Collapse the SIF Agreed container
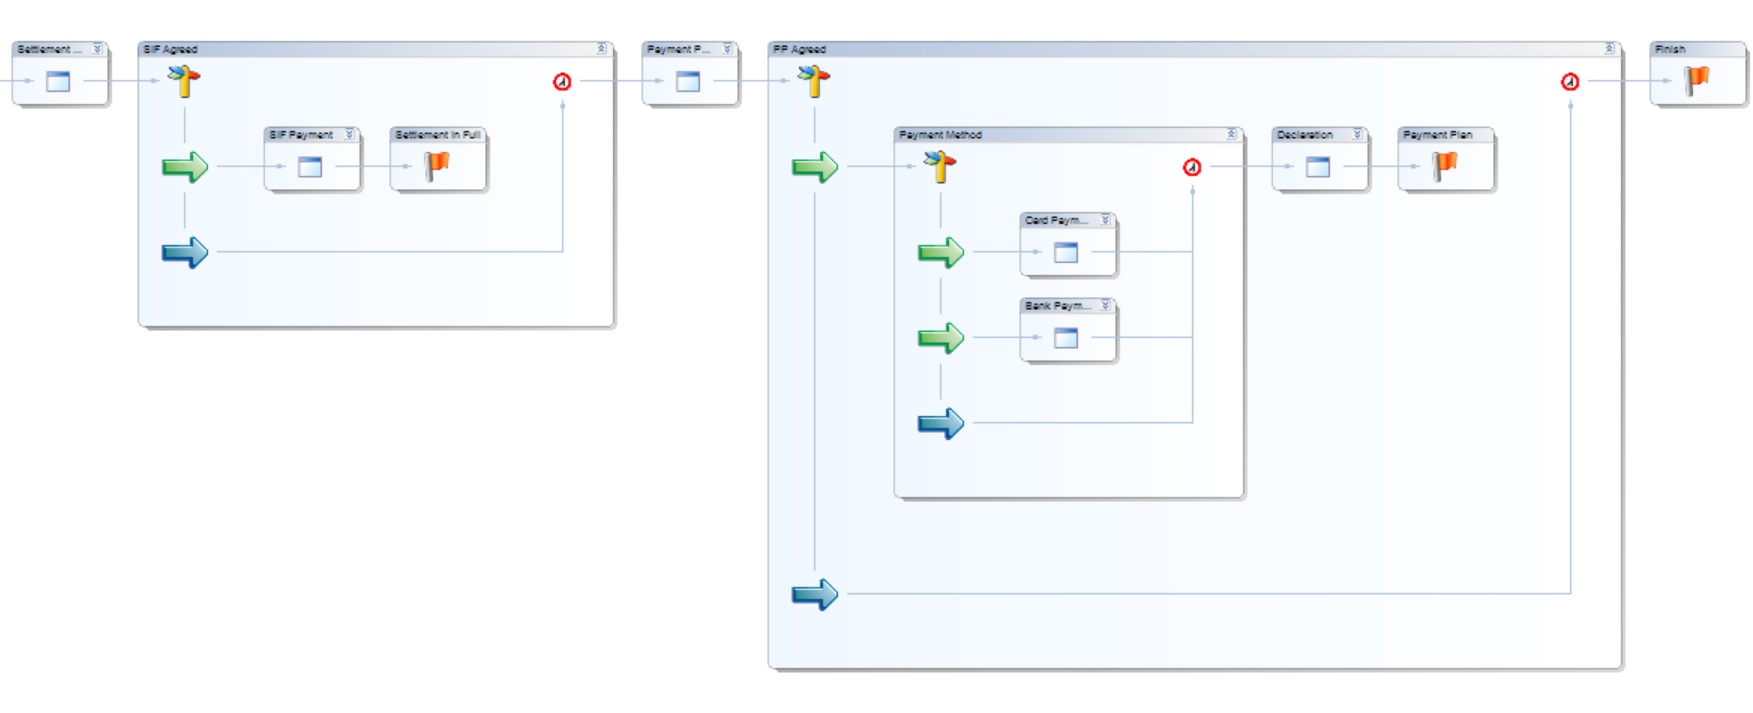The width and height of the screenshot is (1753, 713). pyautogui.click(x=601, y=48)
